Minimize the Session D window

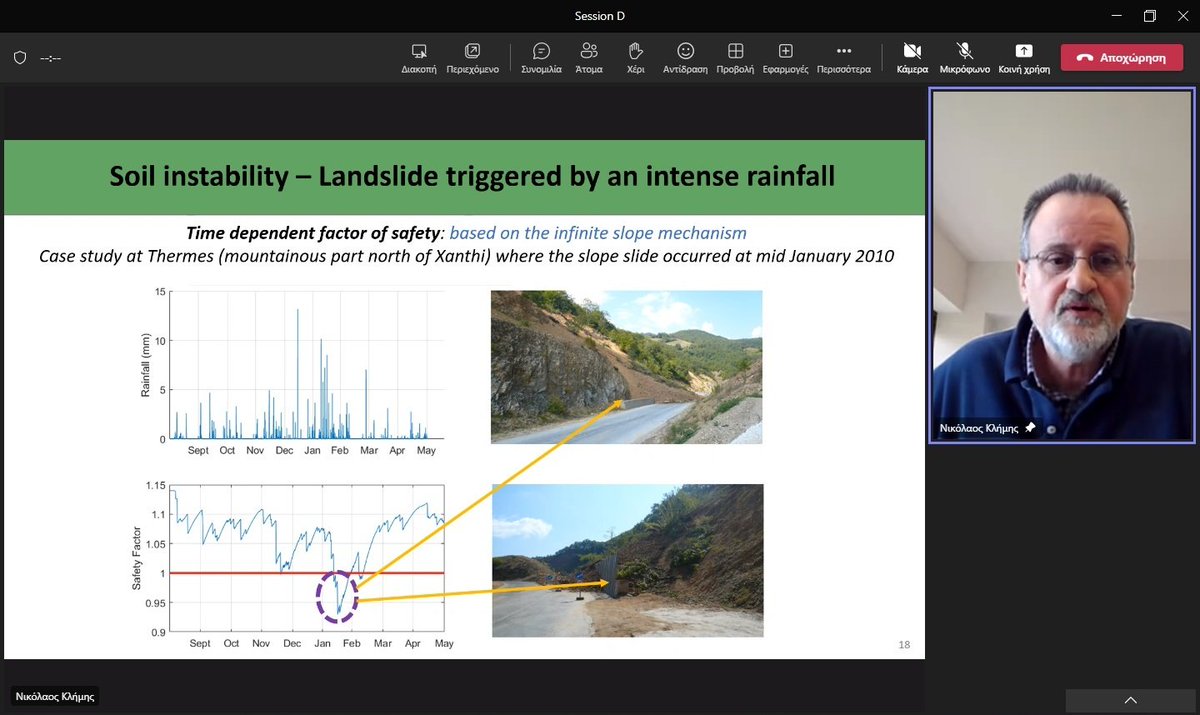pos(1115,15)
